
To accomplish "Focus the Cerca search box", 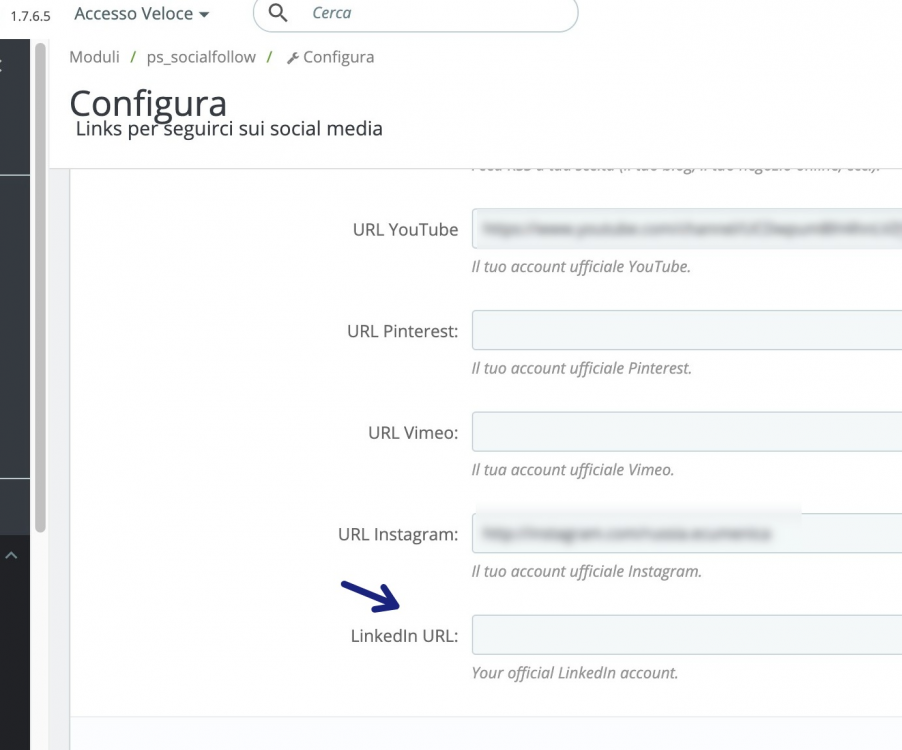I will coord(415,13).
